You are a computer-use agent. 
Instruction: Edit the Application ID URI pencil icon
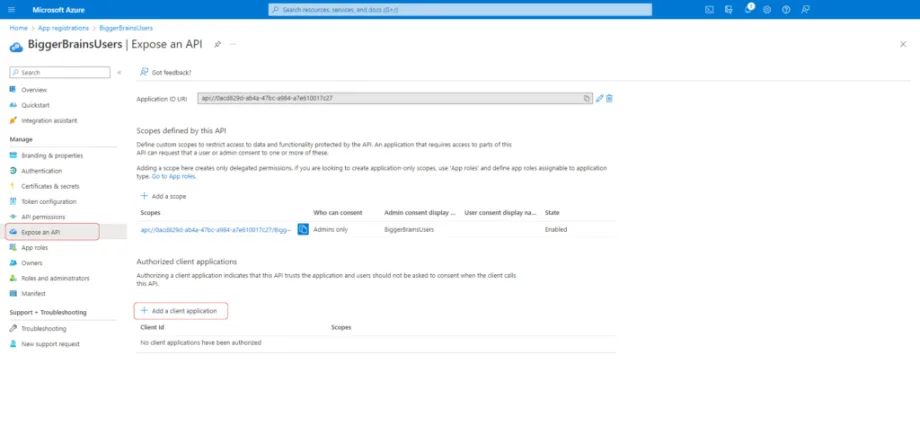tap(600, 99)
